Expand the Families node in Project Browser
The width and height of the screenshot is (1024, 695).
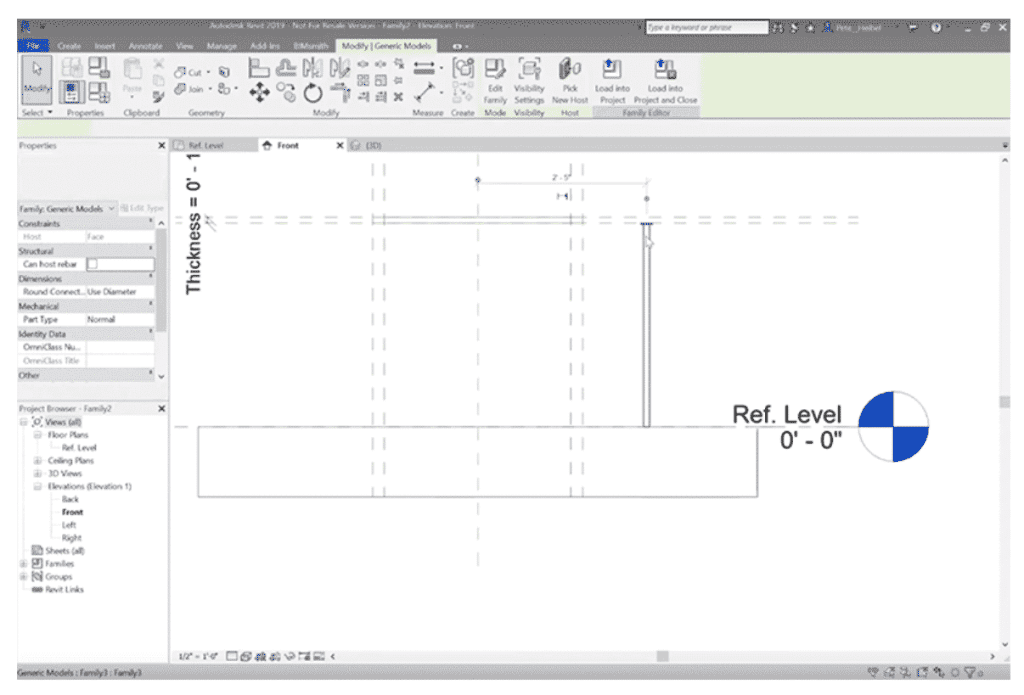click(24, 564)
